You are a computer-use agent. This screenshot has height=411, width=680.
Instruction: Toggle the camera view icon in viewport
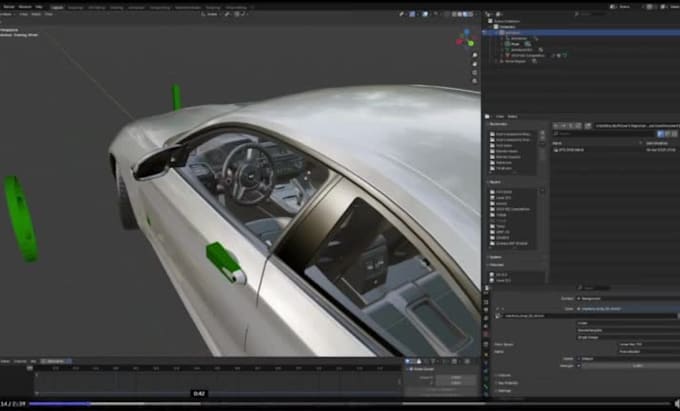475,72
